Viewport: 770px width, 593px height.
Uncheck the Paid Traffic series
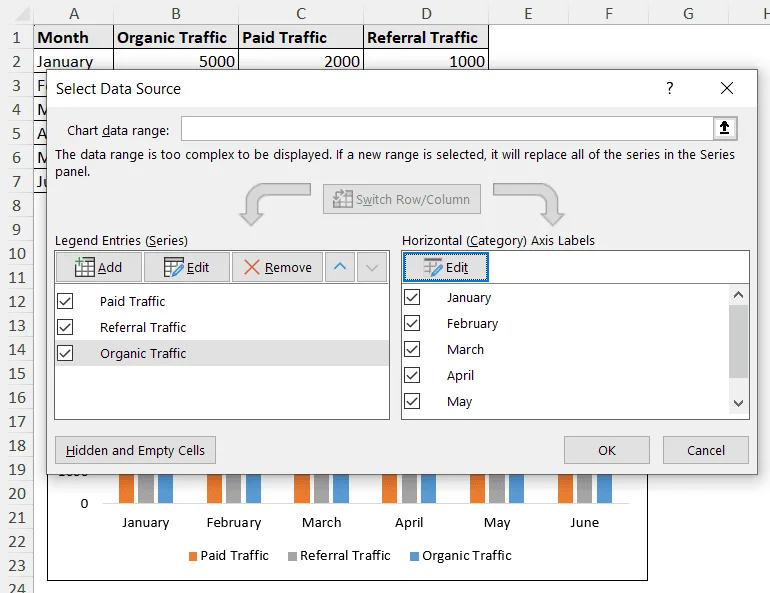pos(65,301)
